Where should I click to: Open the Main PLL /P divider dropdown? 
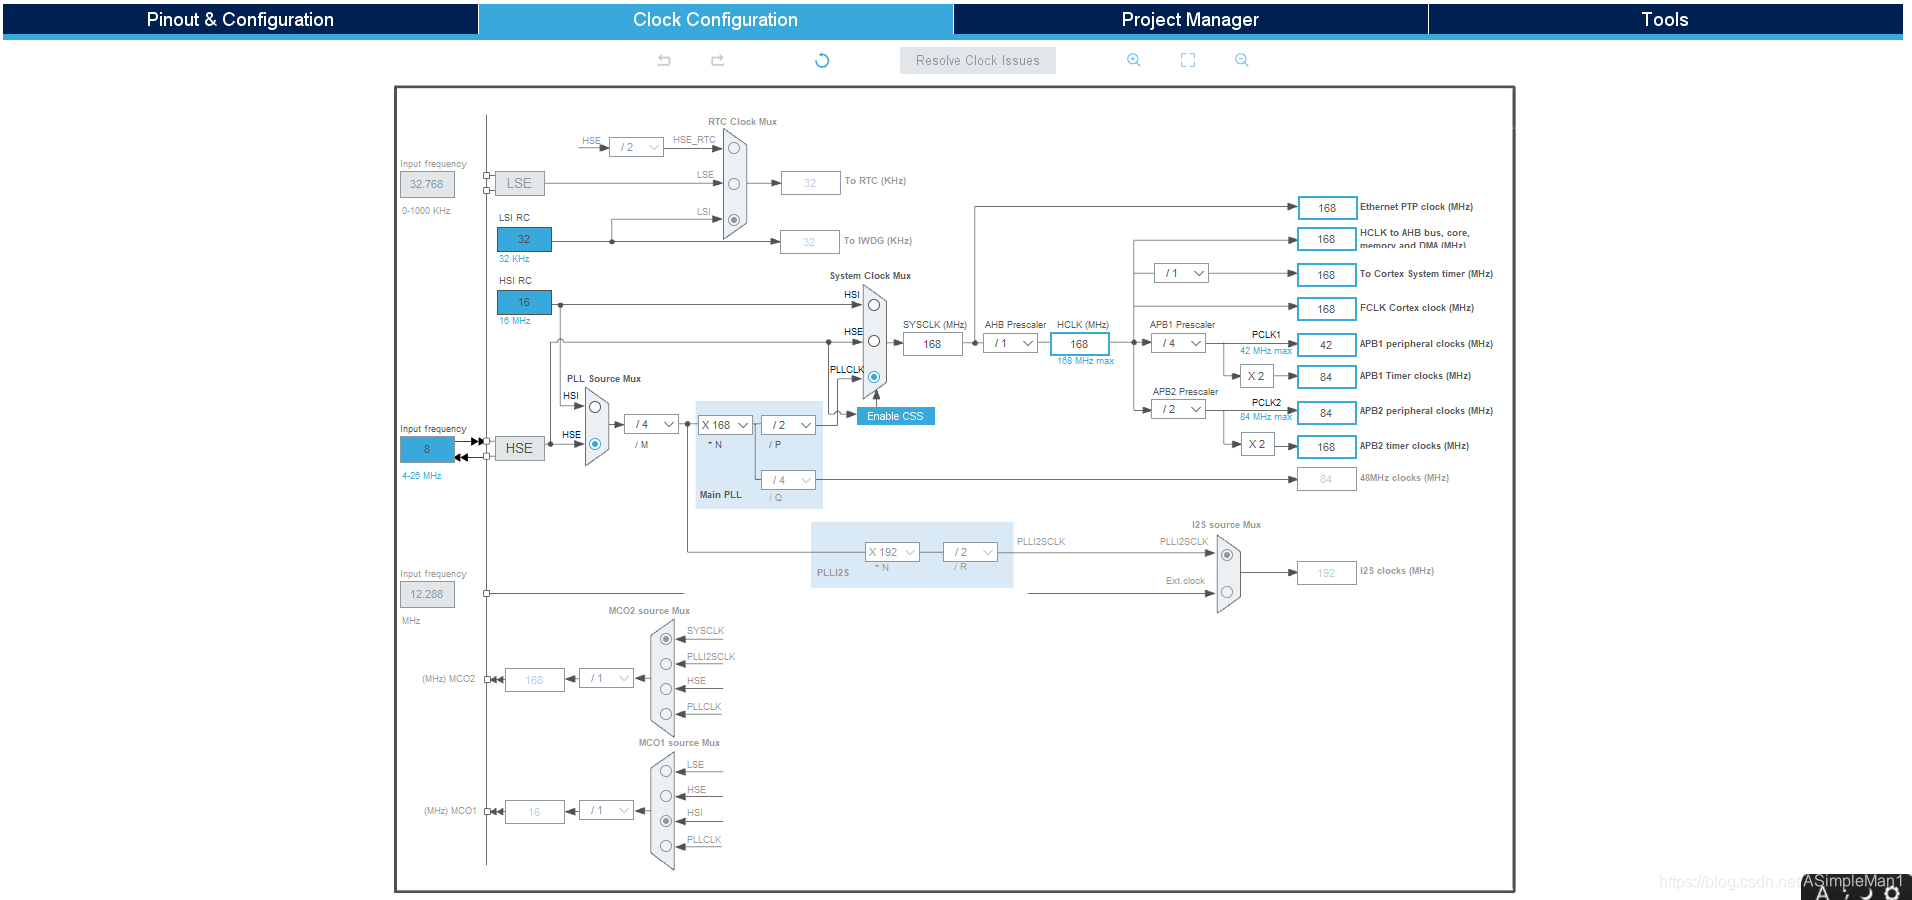point(788,425)
